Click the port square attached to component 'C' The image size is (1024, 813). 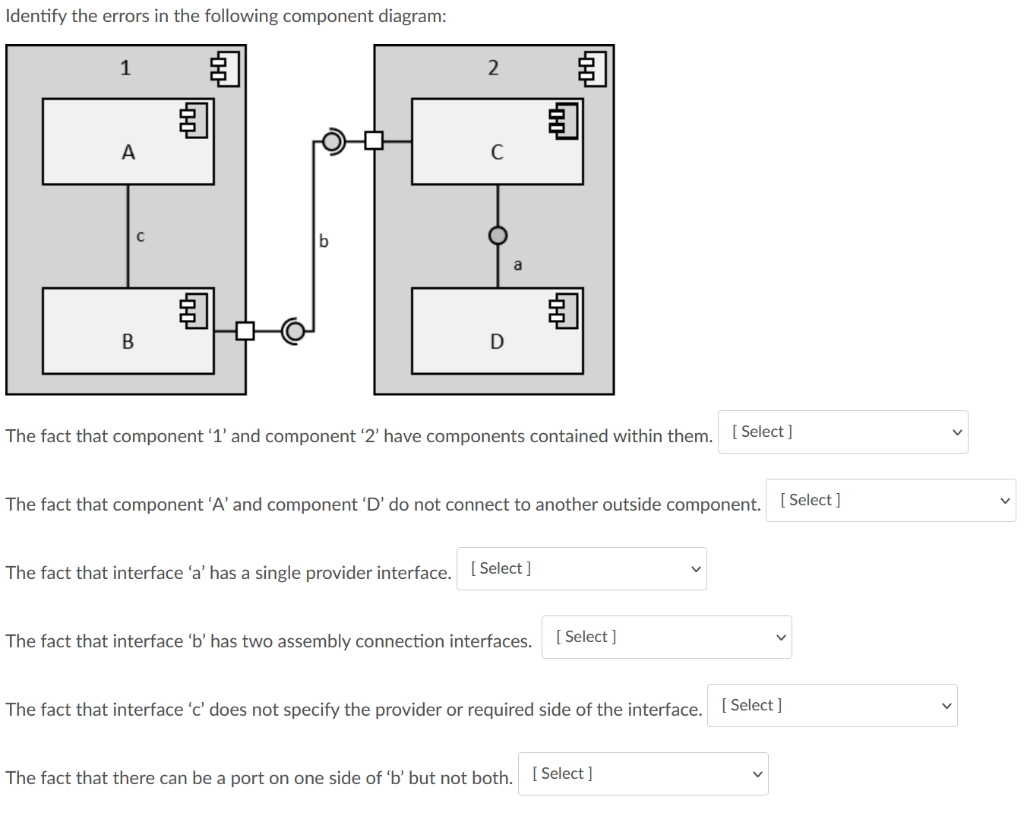(x=375, y=141)
